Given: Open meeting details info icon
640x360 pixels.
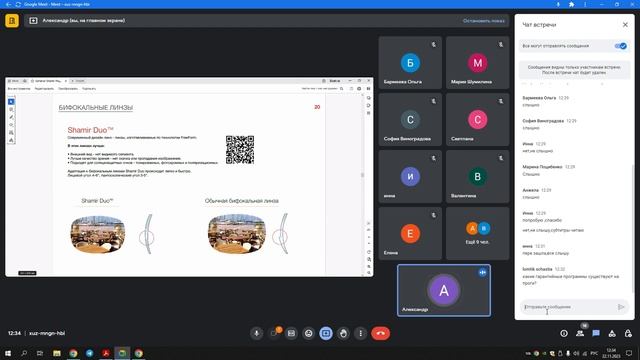Looking at the screenshot, I should coord(564,333).
